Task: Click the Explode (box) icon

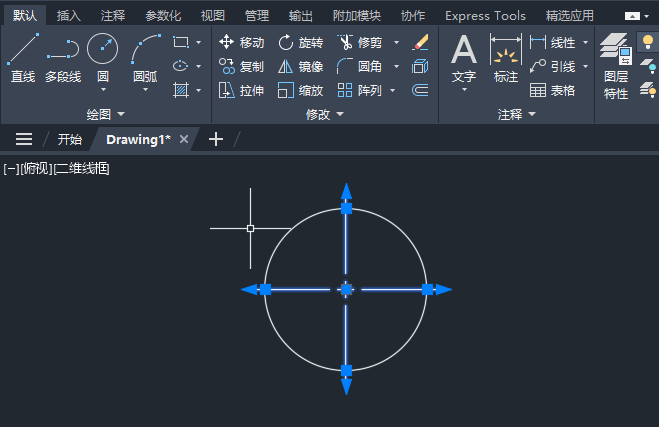Action: coord(420,66)
